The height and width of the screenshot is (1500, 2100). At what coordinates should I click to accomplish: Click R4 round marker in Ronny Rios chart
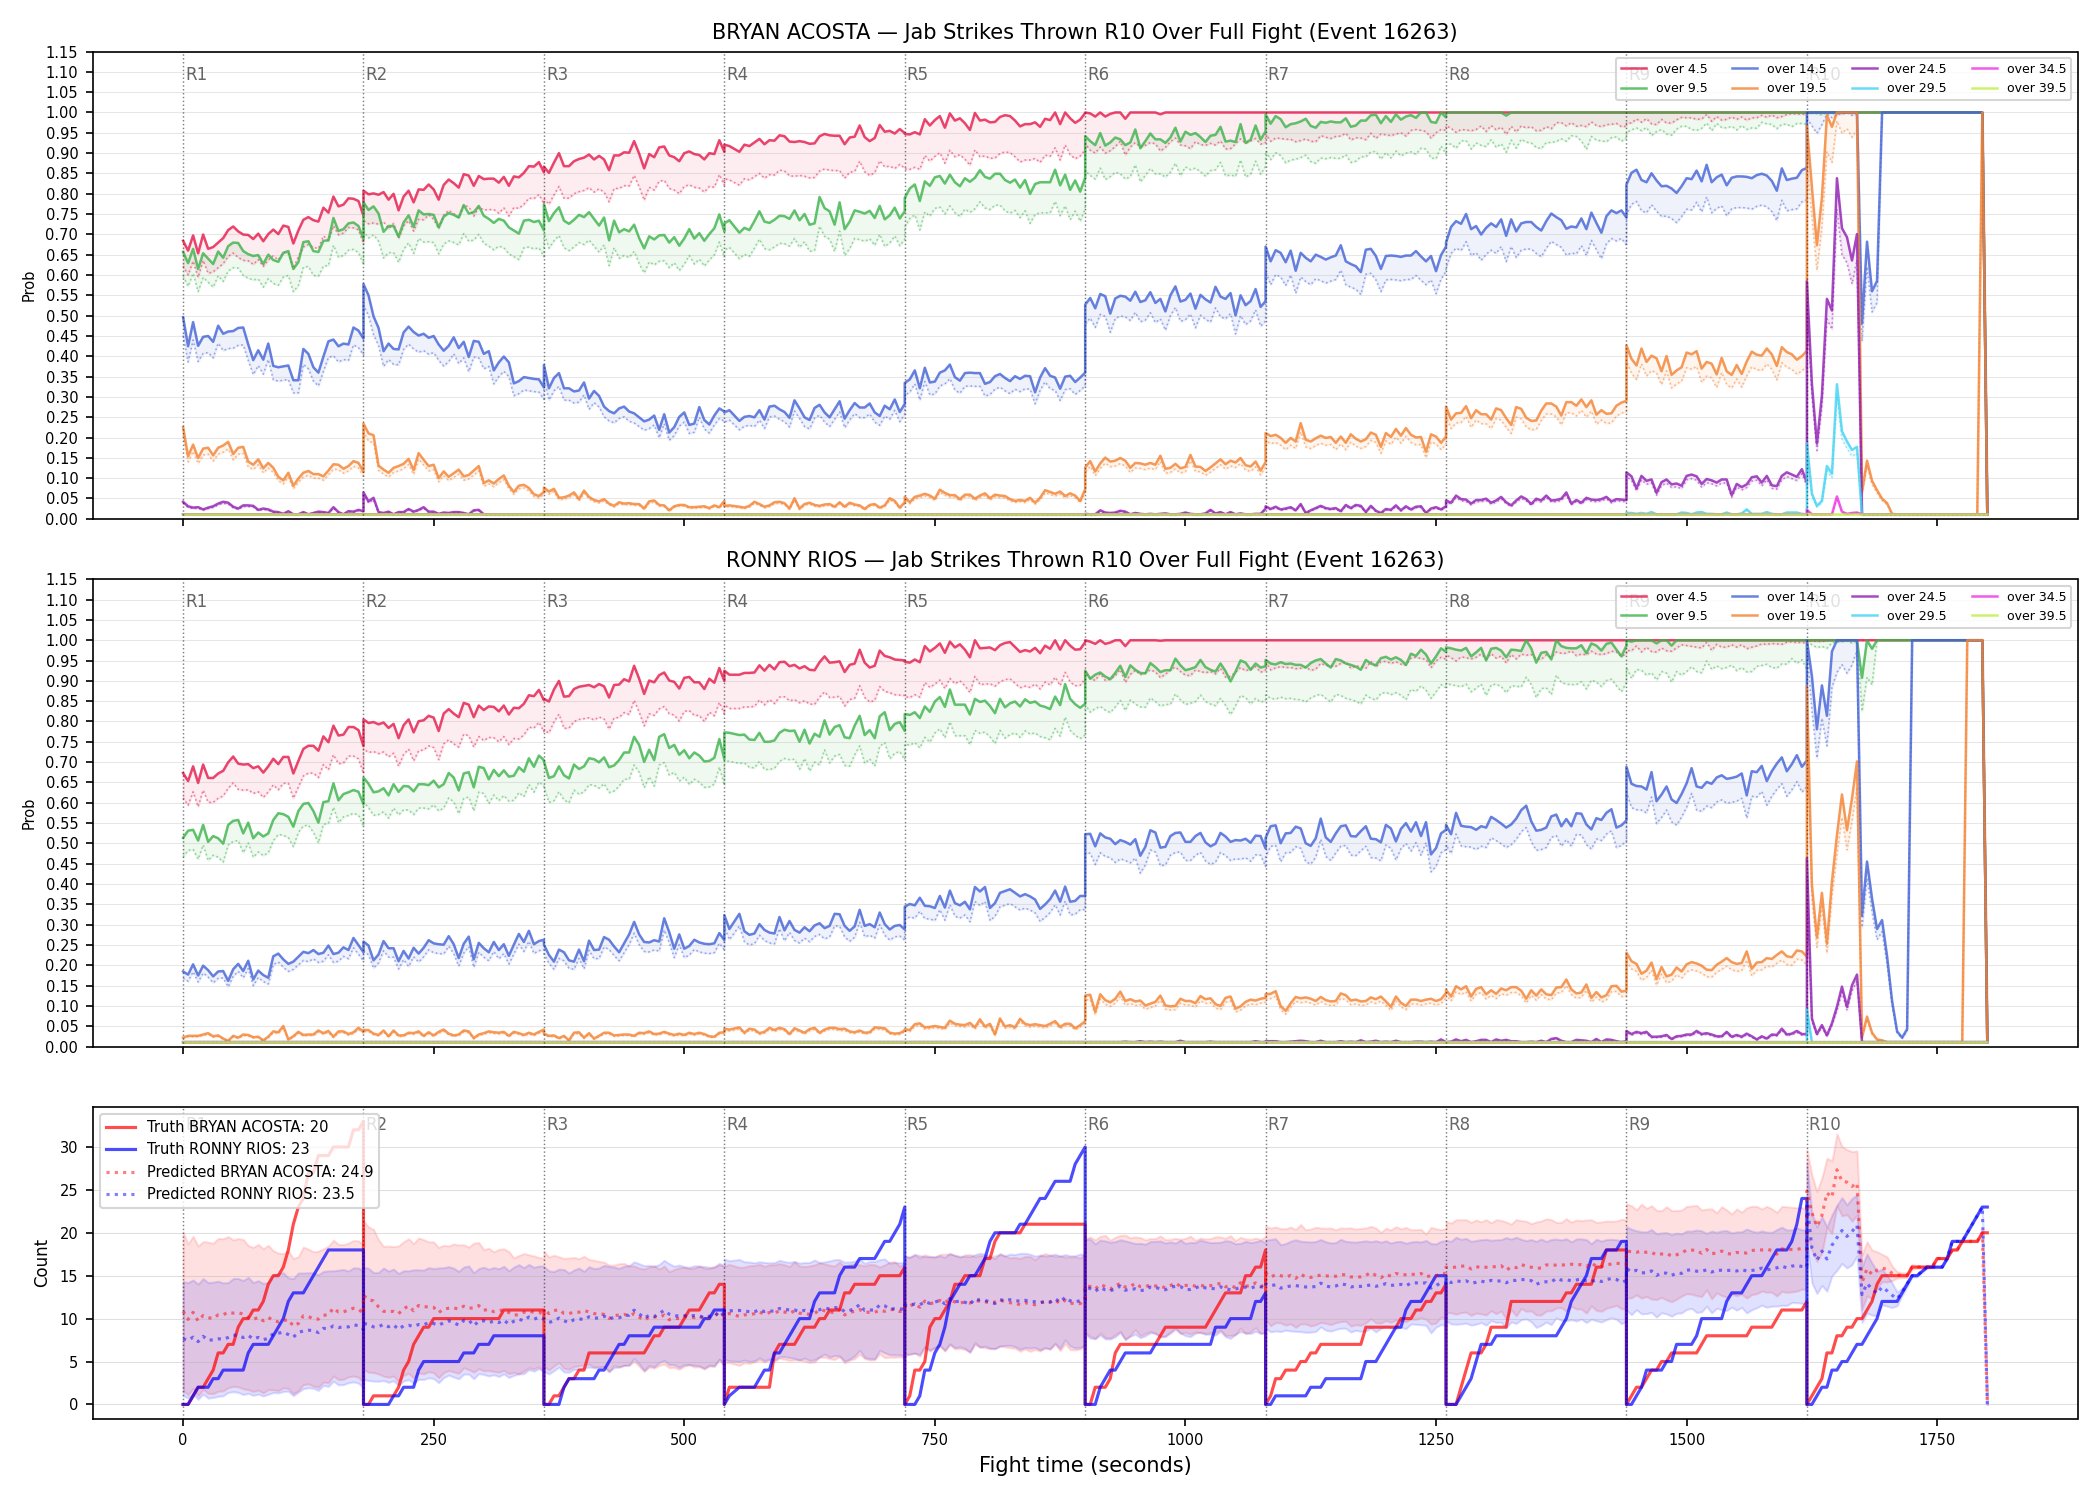[x=737, y=601]
